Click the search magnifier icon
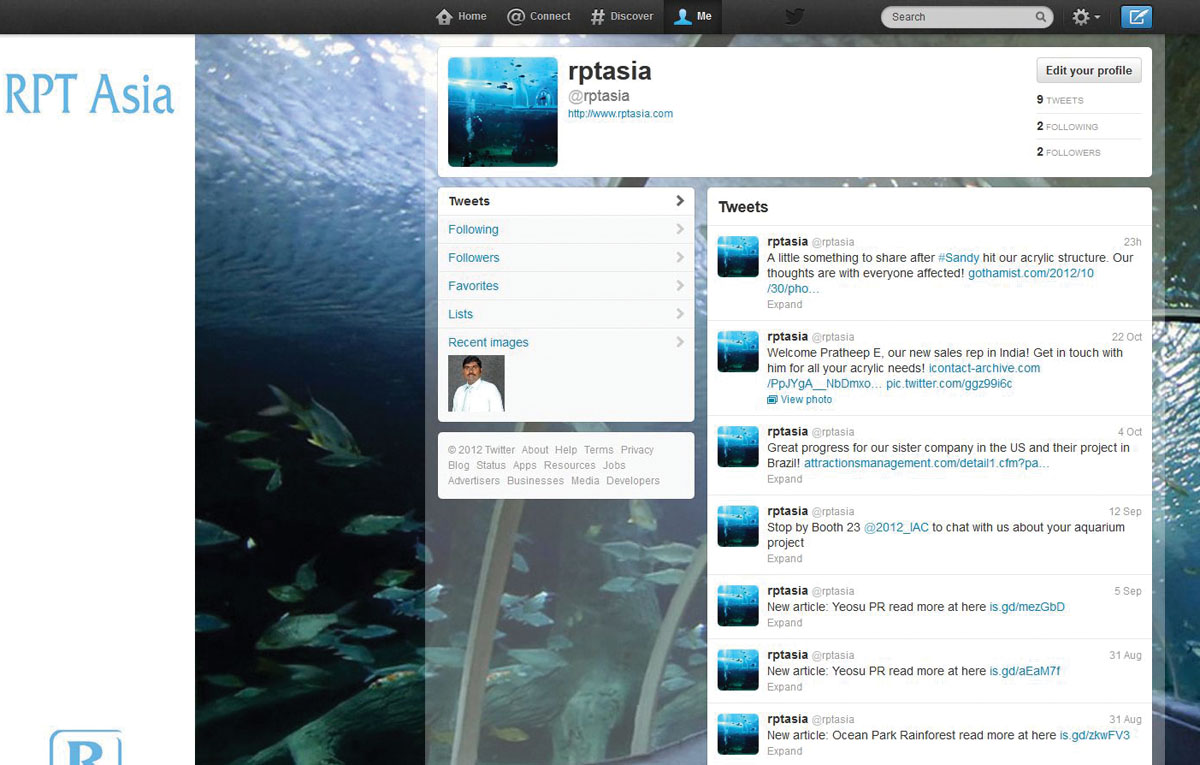This screenshot has width=1200, height=765. [1041, 17]
